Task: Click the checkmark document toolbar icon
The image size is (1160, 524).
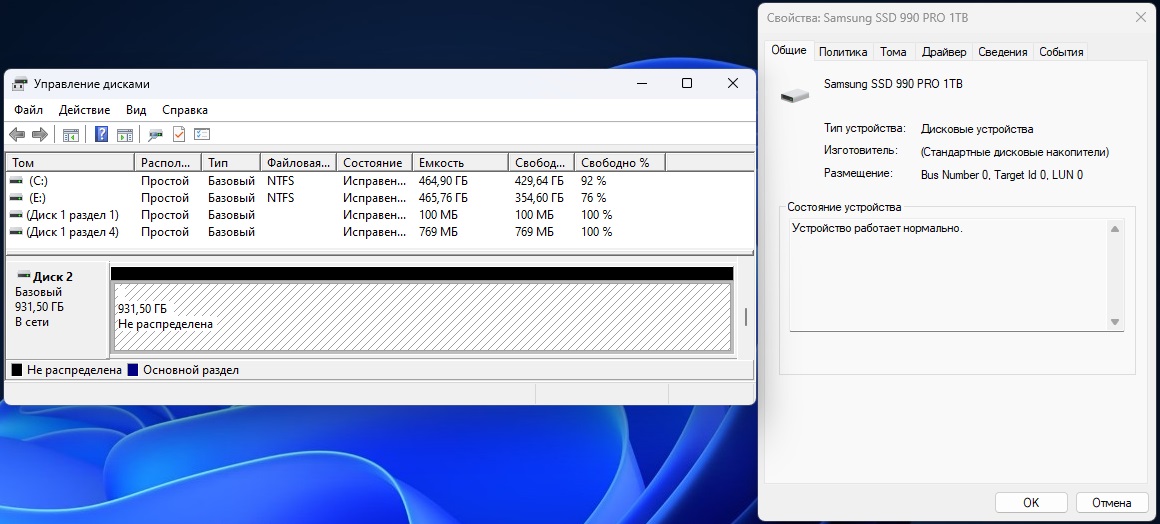Action: coord(178,135)
